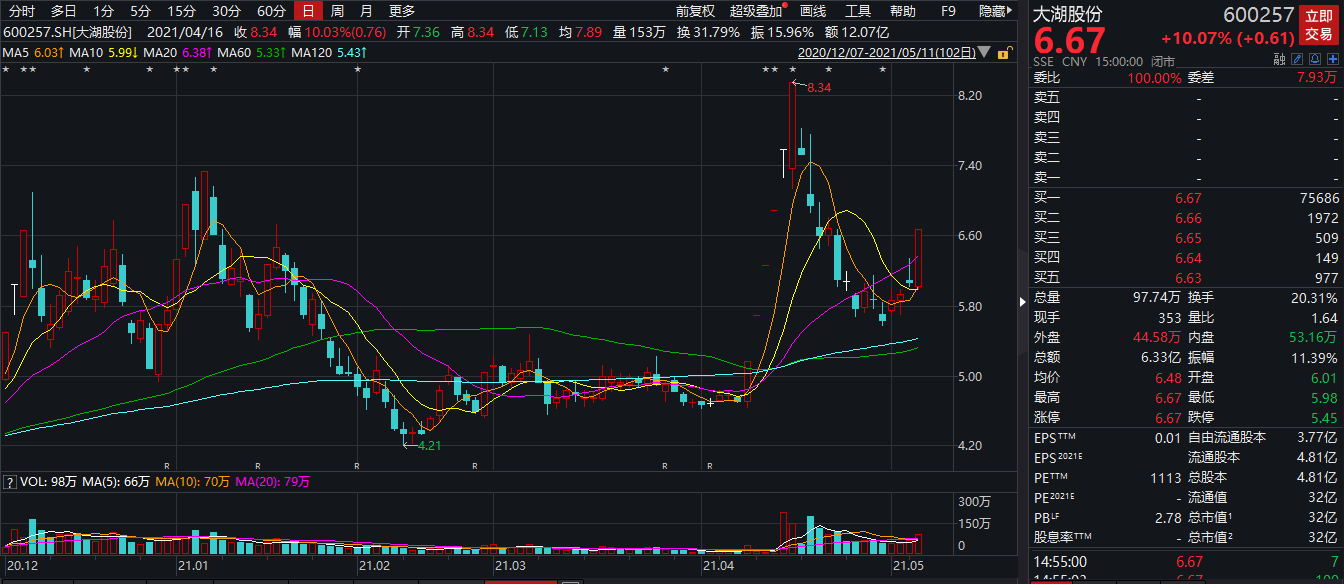
Task: Collapse the quote panel with divider arrow
Action: [x=1022, y=301]
